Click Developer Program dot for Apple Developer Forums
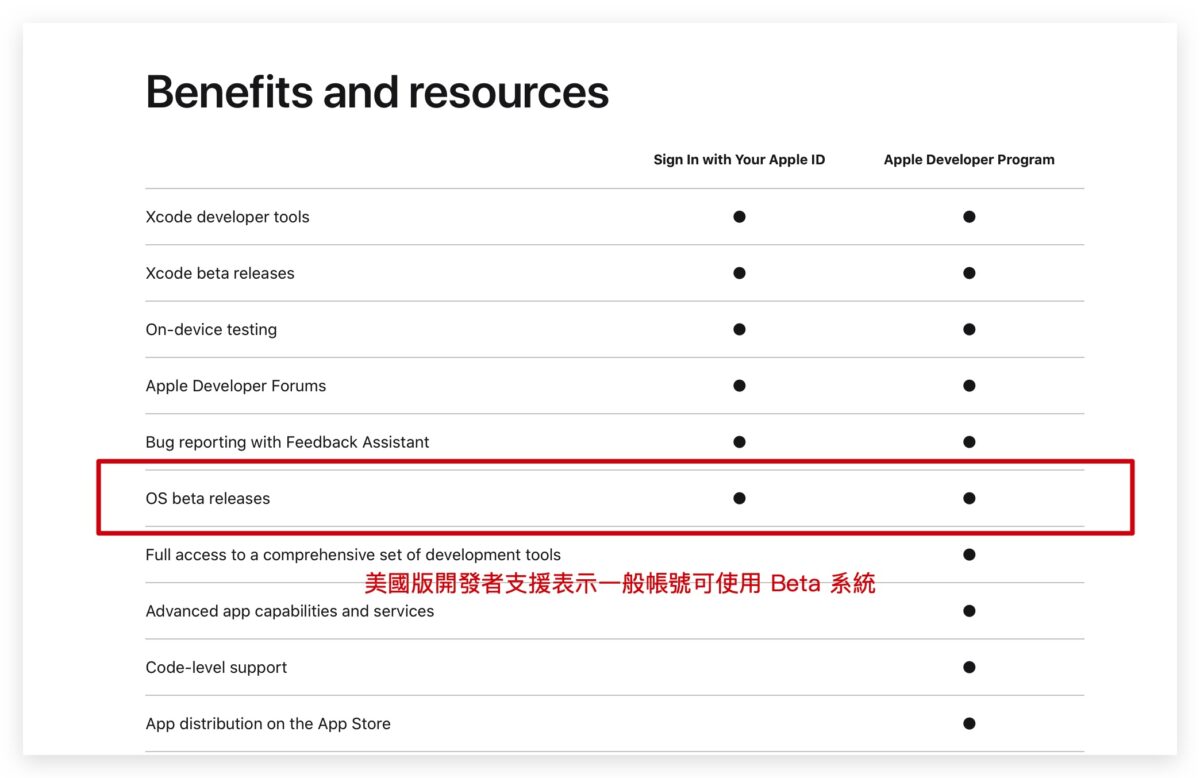Screen dimensions: 1200x778 pyautogui.click(x=969, y=386)
